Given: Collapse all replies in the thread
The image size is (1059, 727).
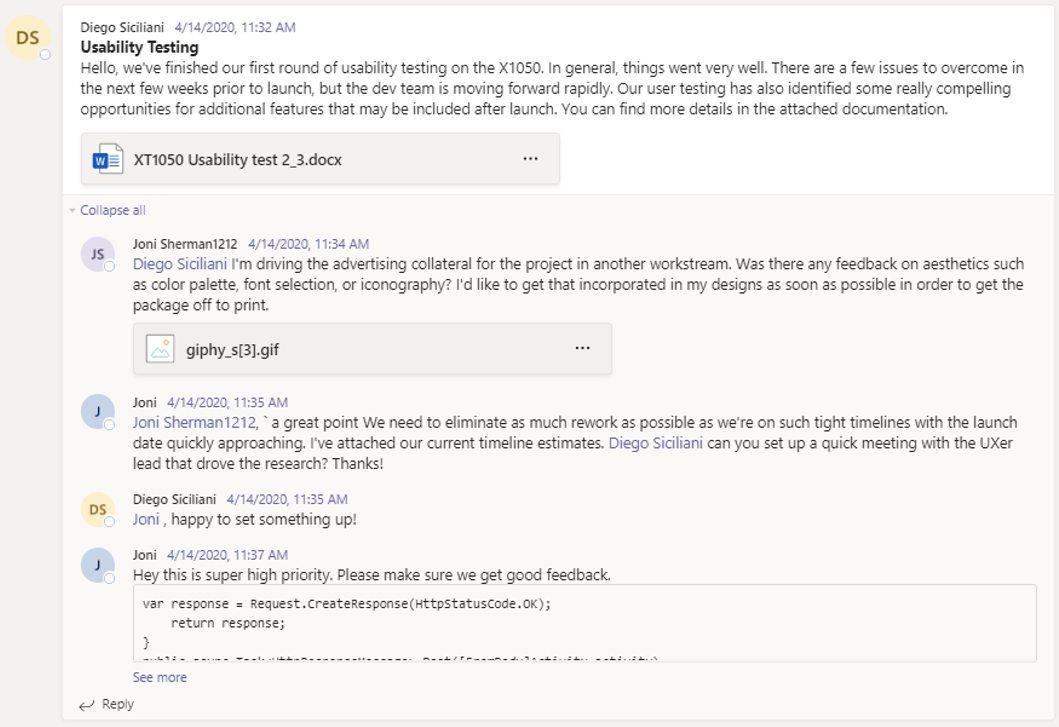Looking at the screenshot, I should [113, 210].
